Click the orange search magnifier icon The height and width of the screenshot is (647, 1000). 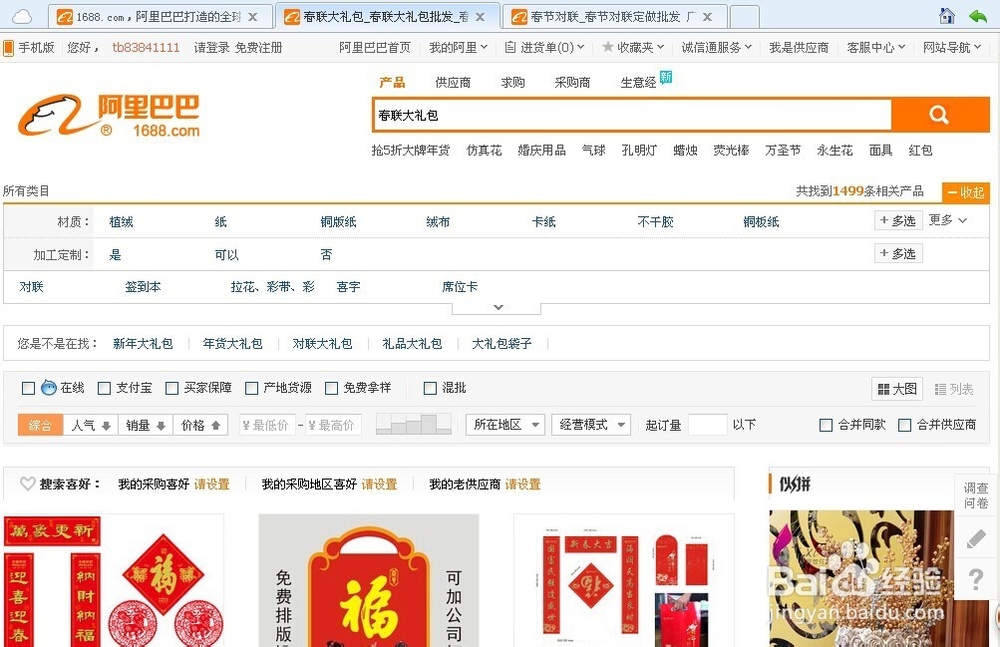938,114
